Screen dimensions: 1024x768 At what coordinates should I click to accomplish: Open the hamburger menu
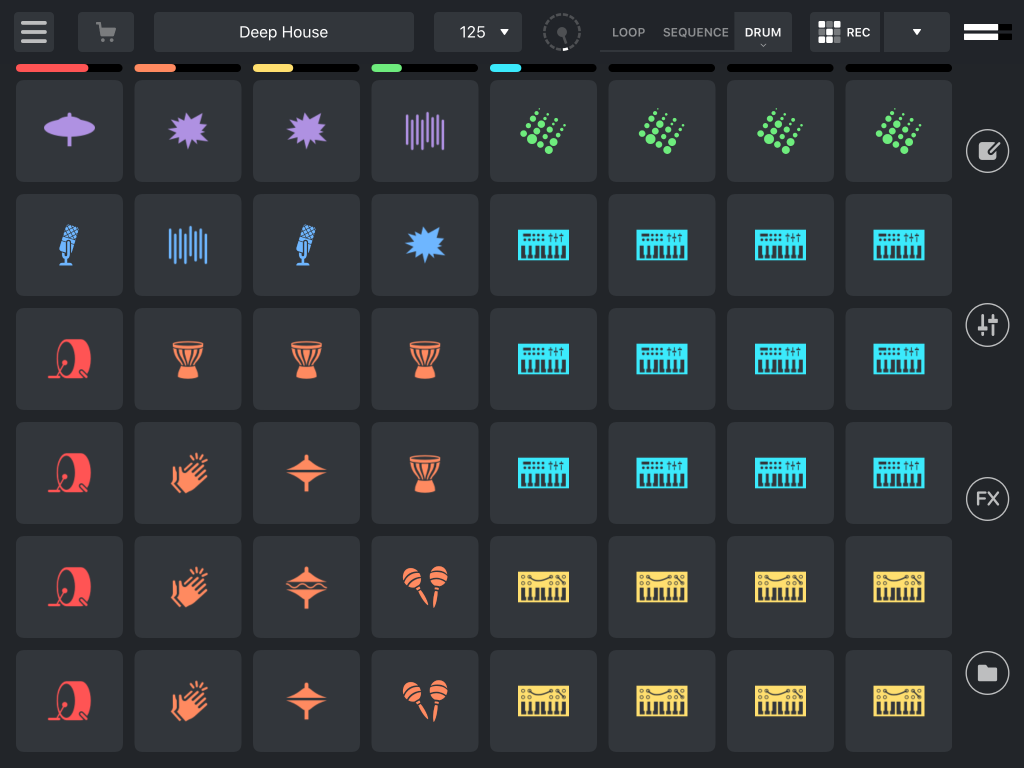pos(33,31)
